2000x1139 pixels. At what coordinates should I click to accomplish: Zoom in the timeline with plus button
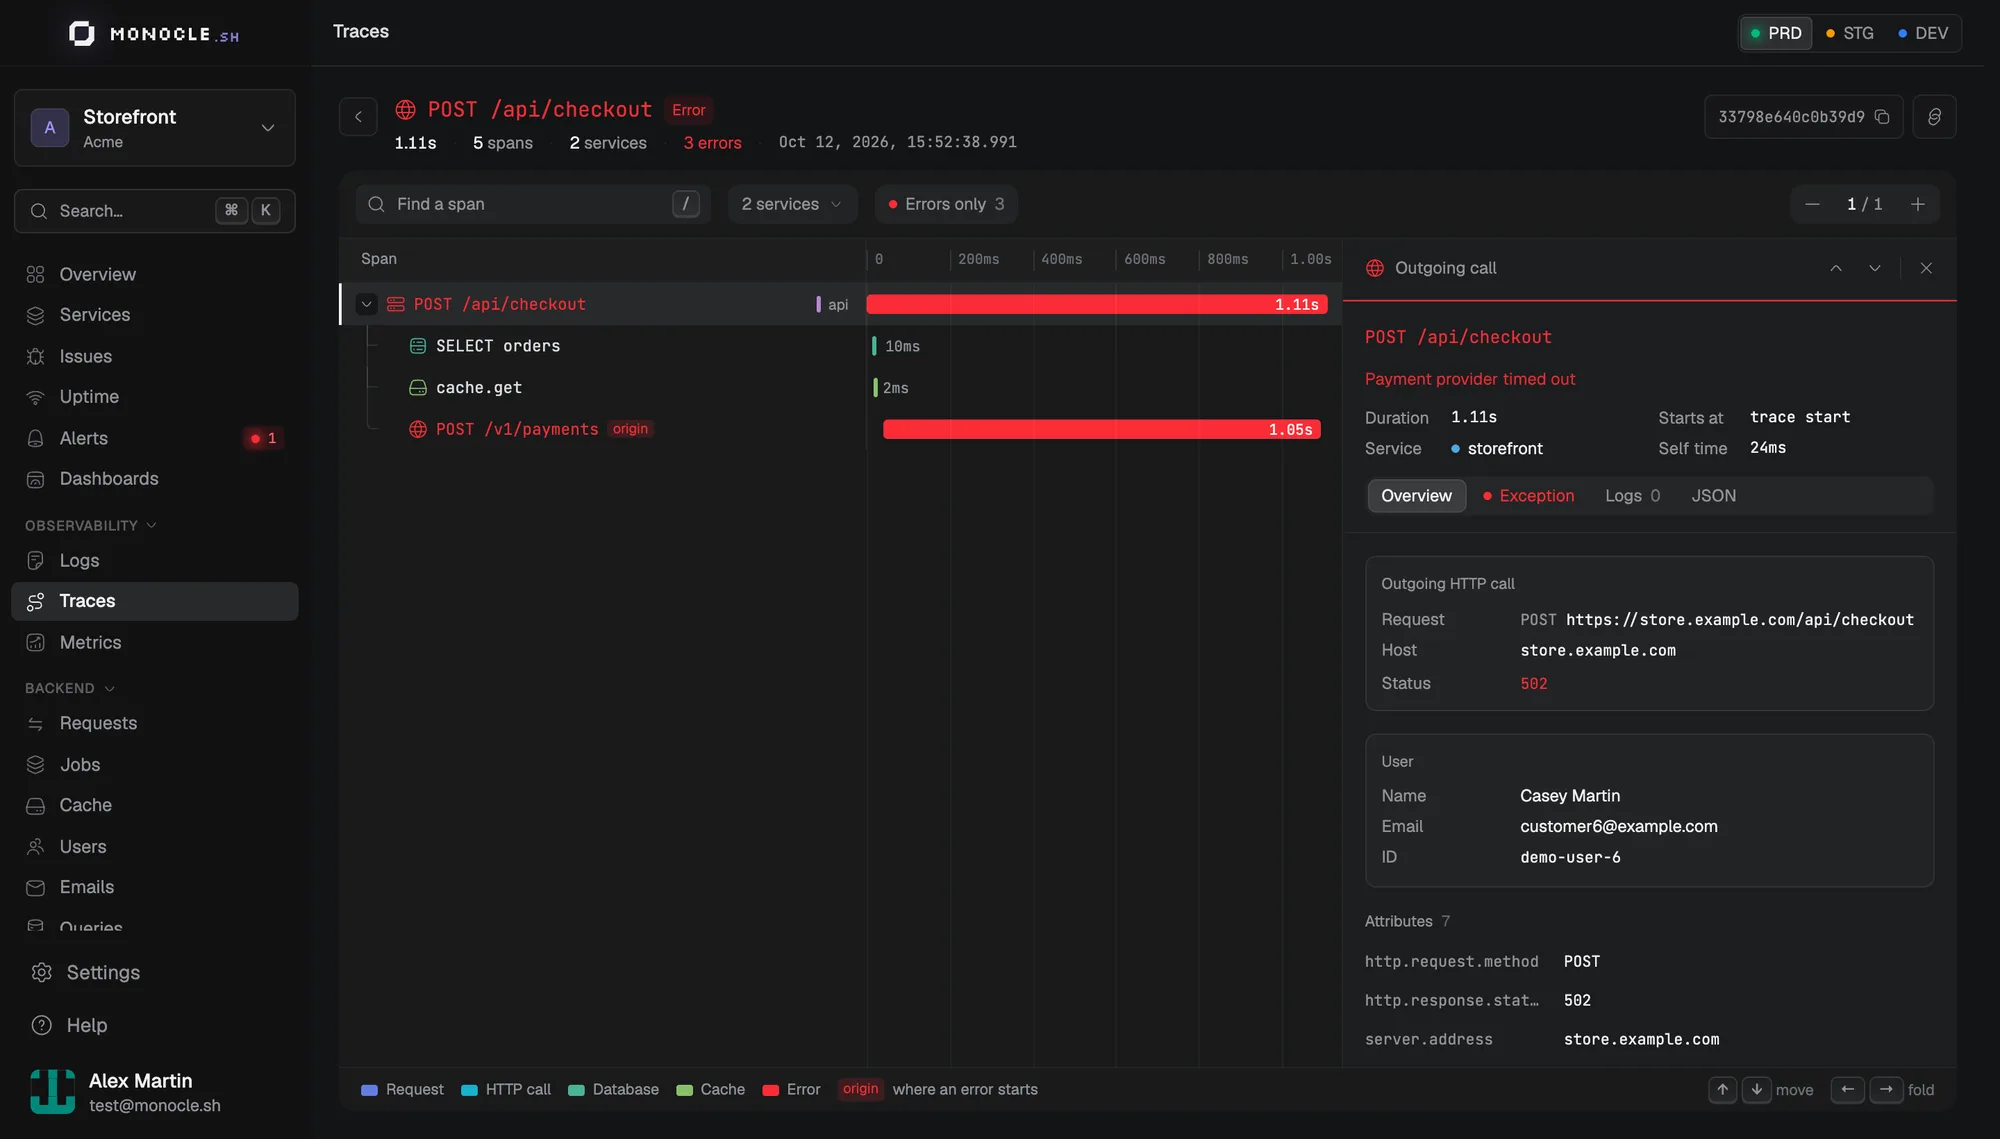[x=1918, y=204]
